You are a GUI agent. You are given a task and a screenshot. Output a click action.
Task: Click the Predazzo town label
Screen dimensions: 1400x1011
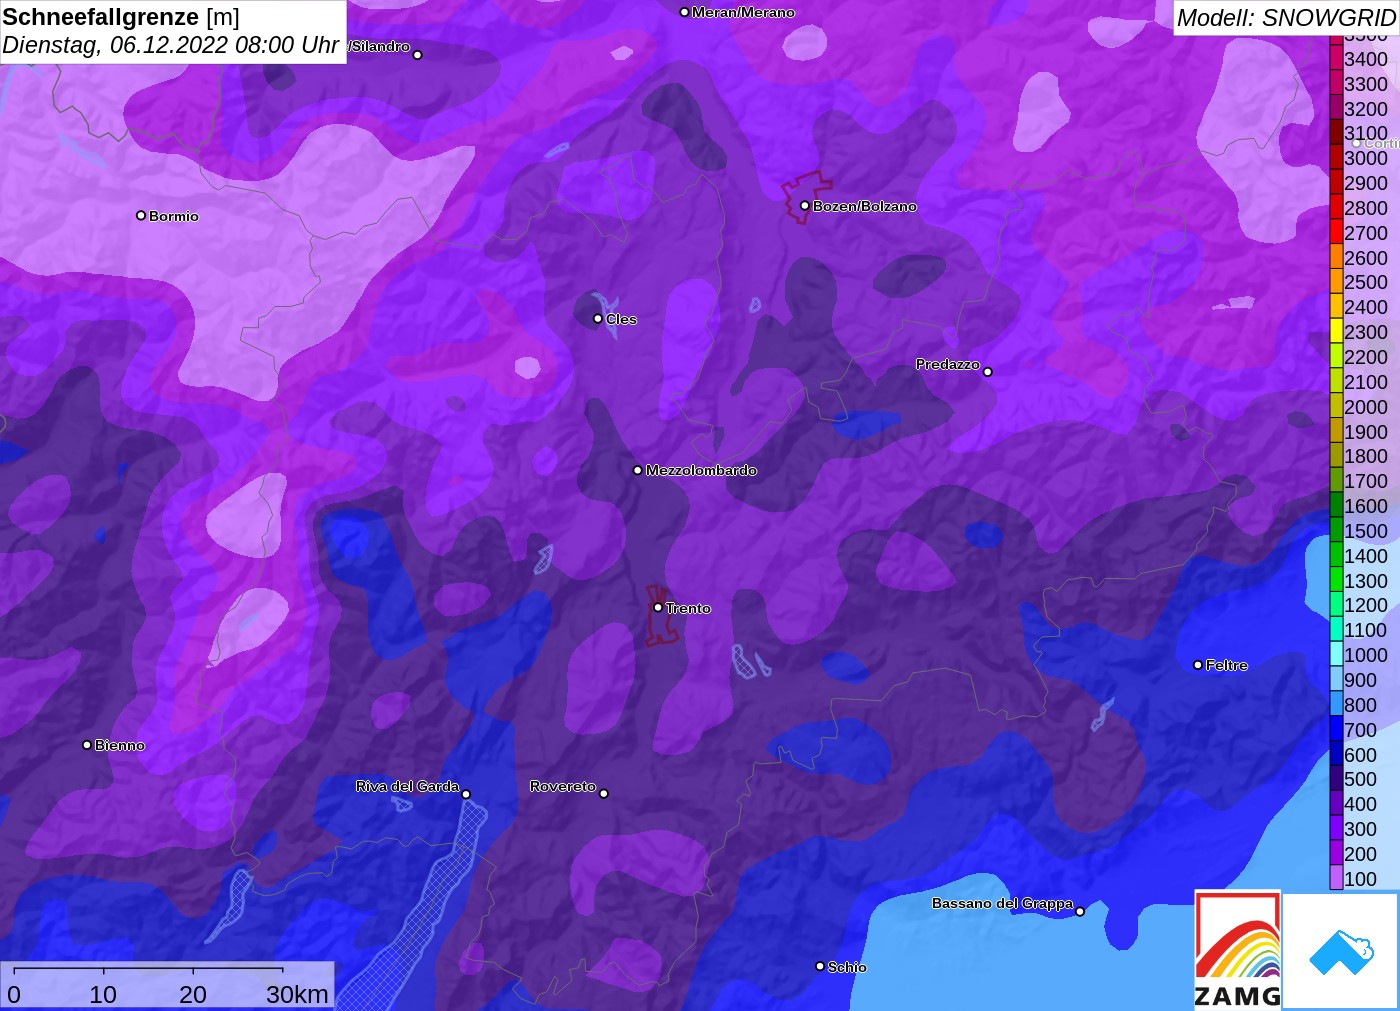click(947, 364)
